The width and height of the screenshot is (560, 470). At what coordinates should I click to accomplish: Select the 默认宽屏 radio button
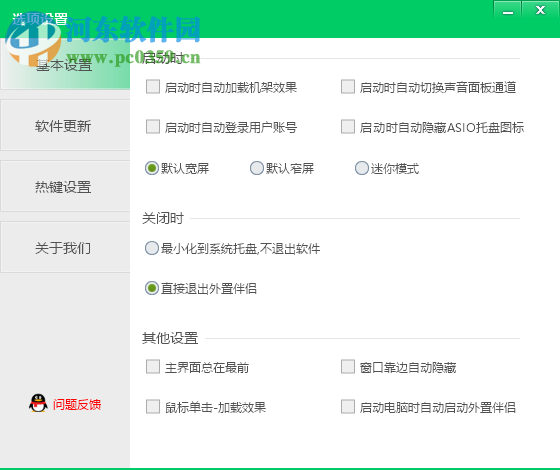[x=152, y=168]
